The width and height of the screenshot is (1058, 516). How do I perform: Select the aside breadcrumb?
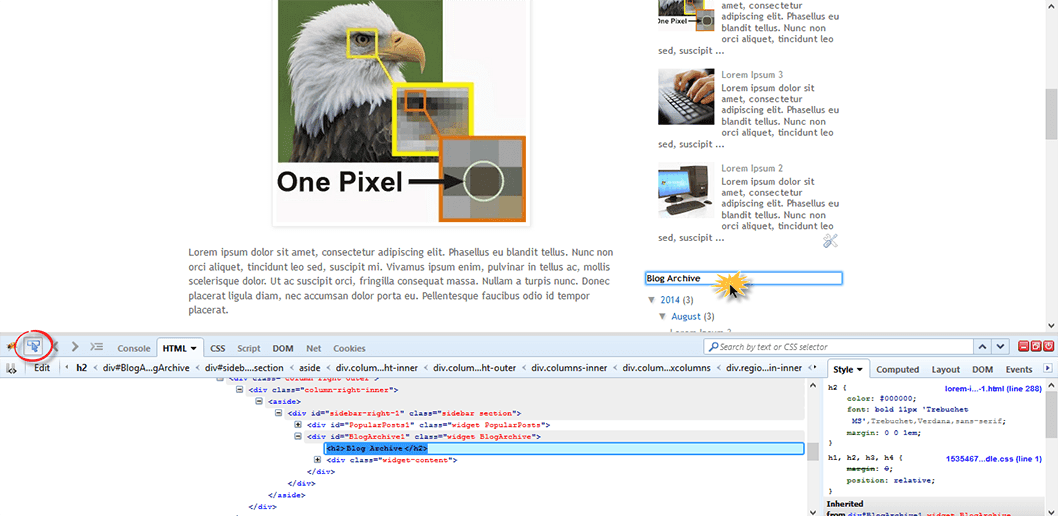coord(308,368)
